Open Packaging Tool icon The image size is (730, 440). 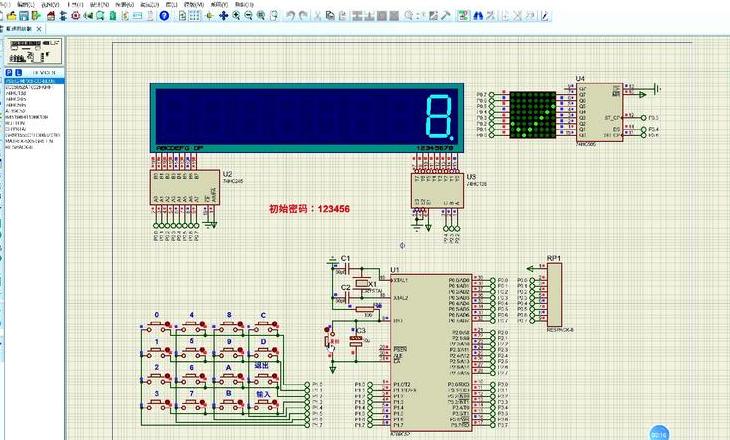[x=433, y=16]
